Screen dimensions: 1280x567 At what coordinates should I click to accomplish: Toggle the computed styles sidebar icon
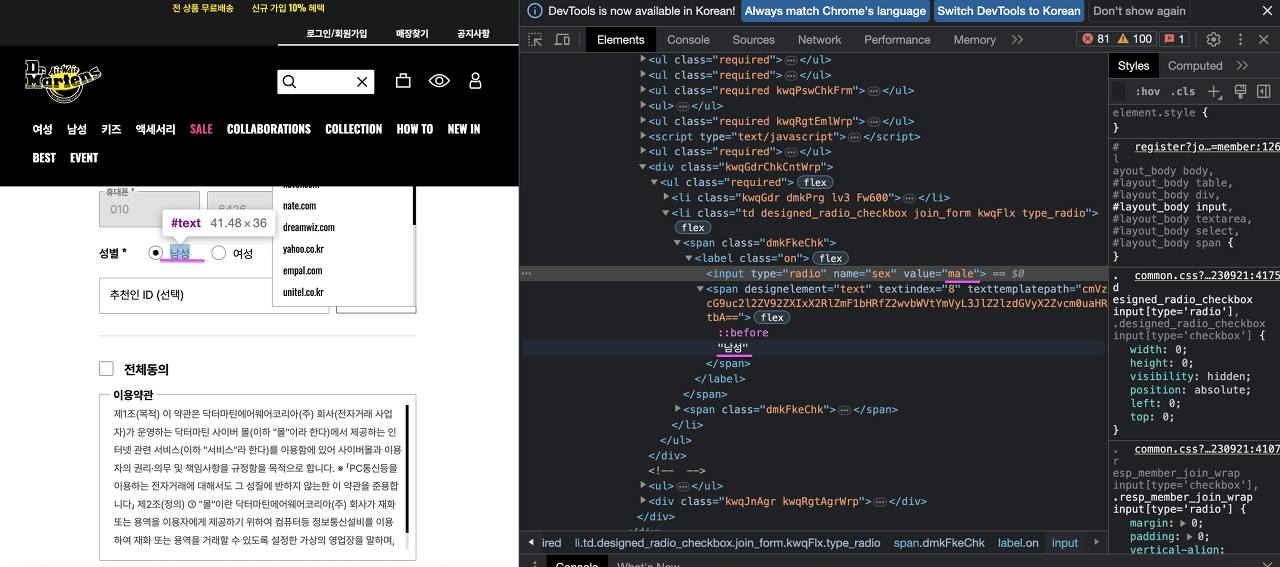1264,91
